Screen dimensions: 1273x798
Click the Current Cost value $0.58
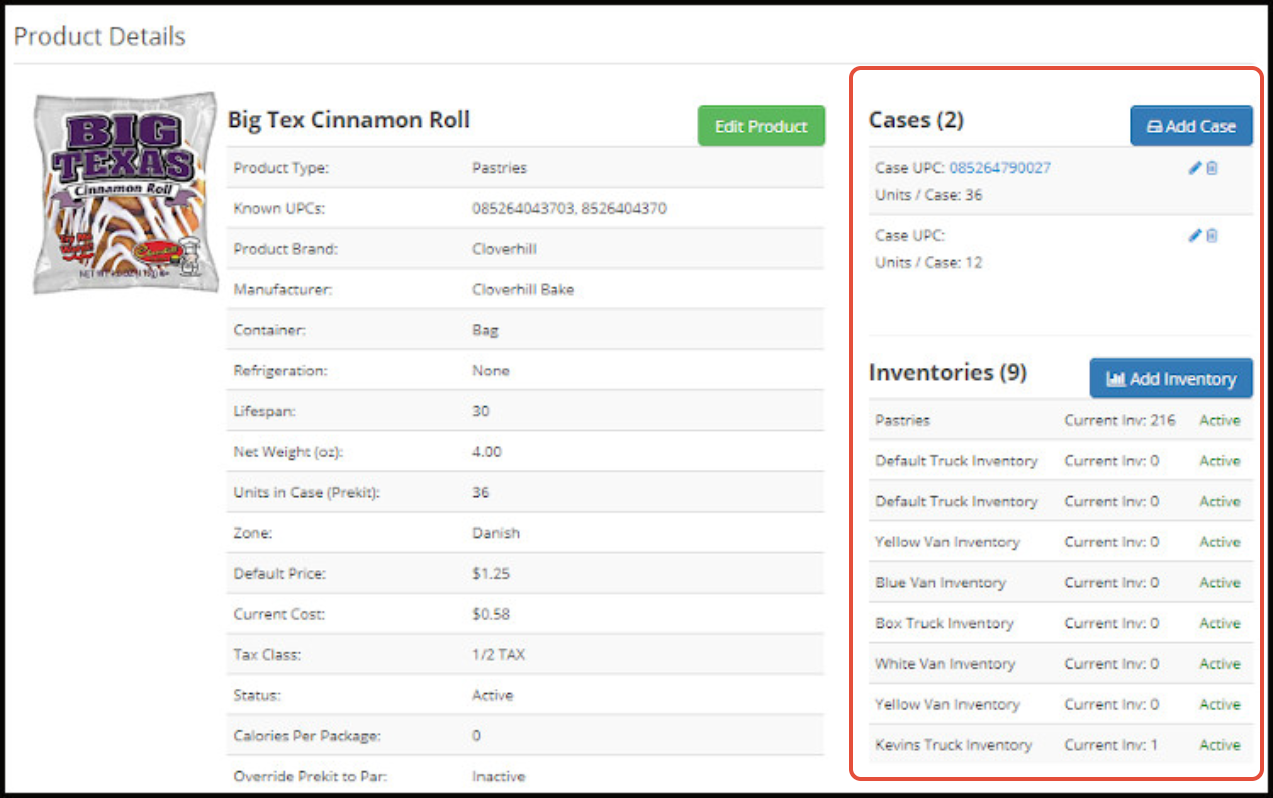(x=490, y=614)
